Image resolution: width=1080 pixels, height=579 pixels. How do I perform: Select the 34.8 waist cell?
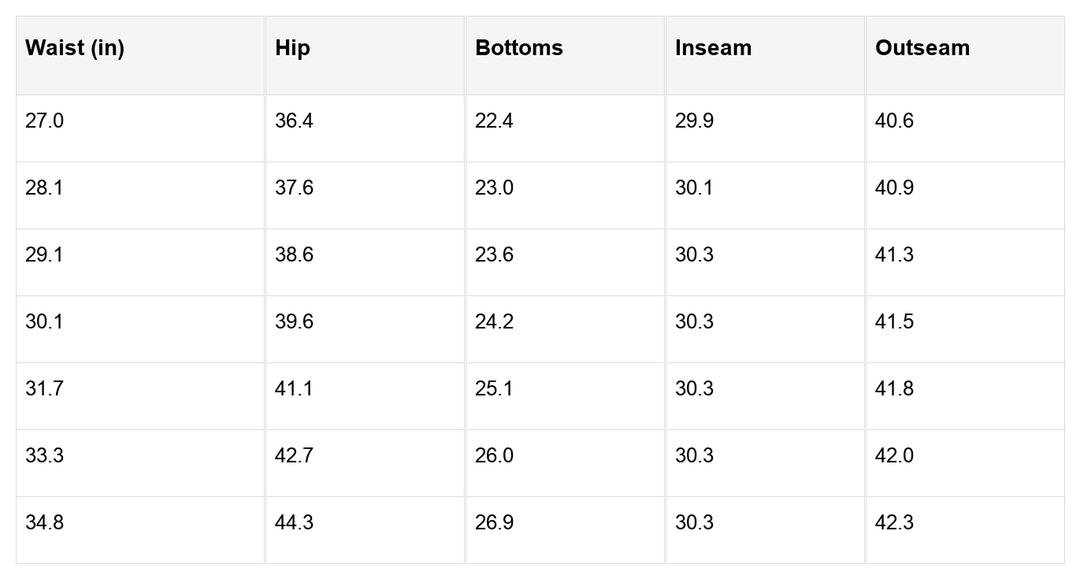(x=44, y=523)
